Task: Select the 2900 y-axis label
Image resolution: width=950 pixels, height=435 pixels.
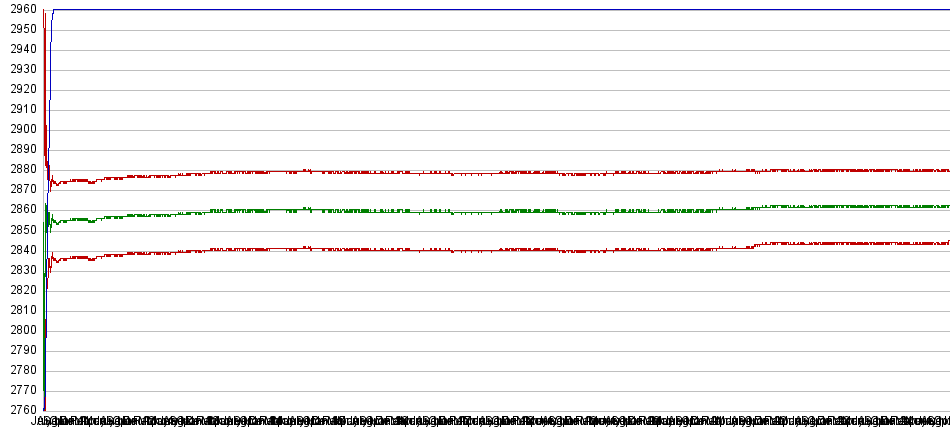Action: [20, 129]
